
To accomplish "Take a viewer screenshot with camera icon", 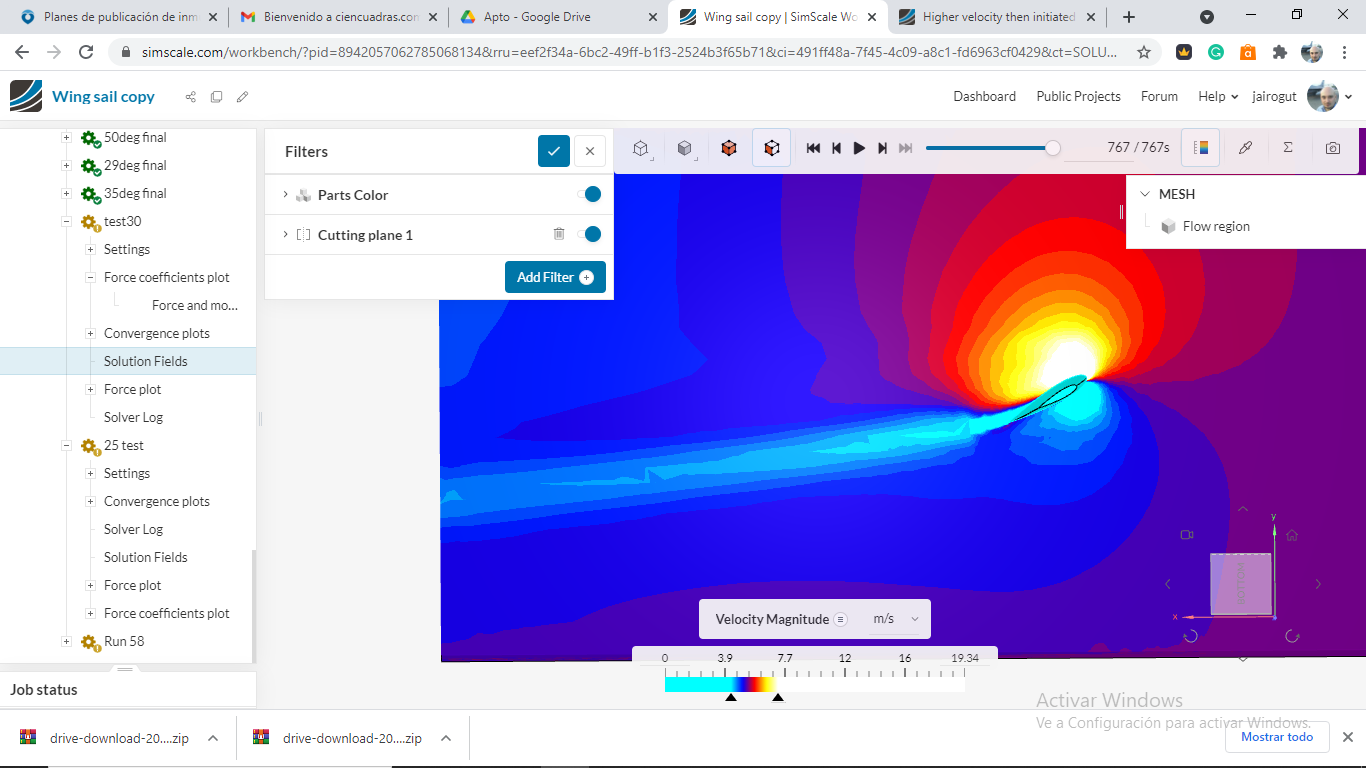I will (1333, 148).
